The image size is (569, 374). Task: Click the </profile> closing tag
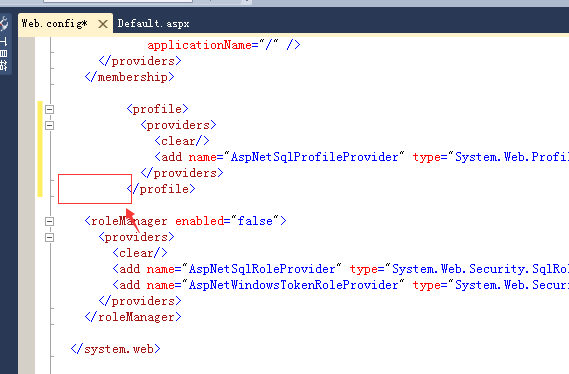[x=161, y=189]
